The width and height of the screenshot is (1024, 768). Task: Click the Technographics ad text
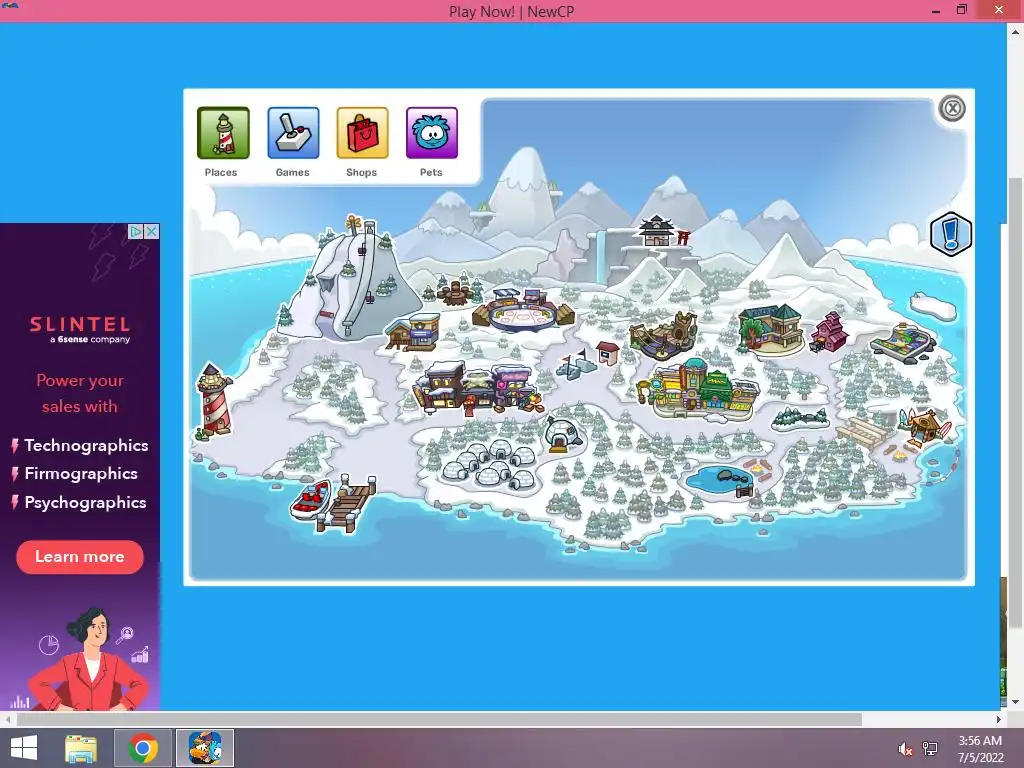click(x=86, y=445)
